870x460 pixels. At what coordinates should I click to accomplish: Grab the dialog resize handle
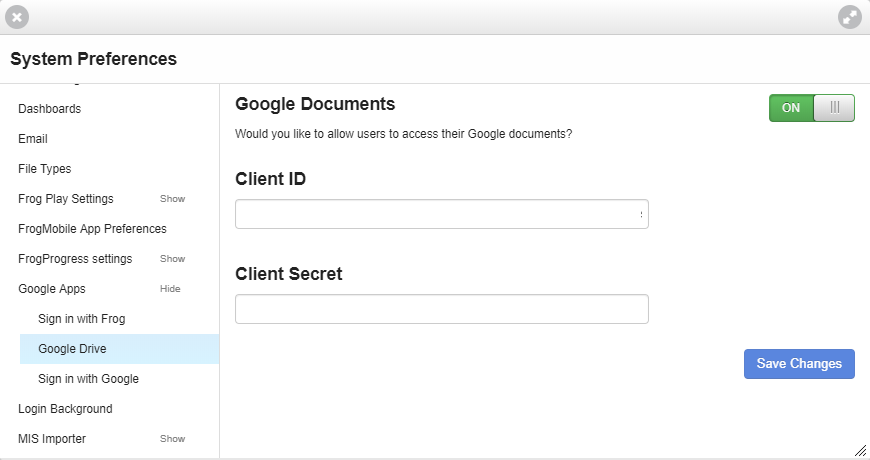(x=861, y=451)
